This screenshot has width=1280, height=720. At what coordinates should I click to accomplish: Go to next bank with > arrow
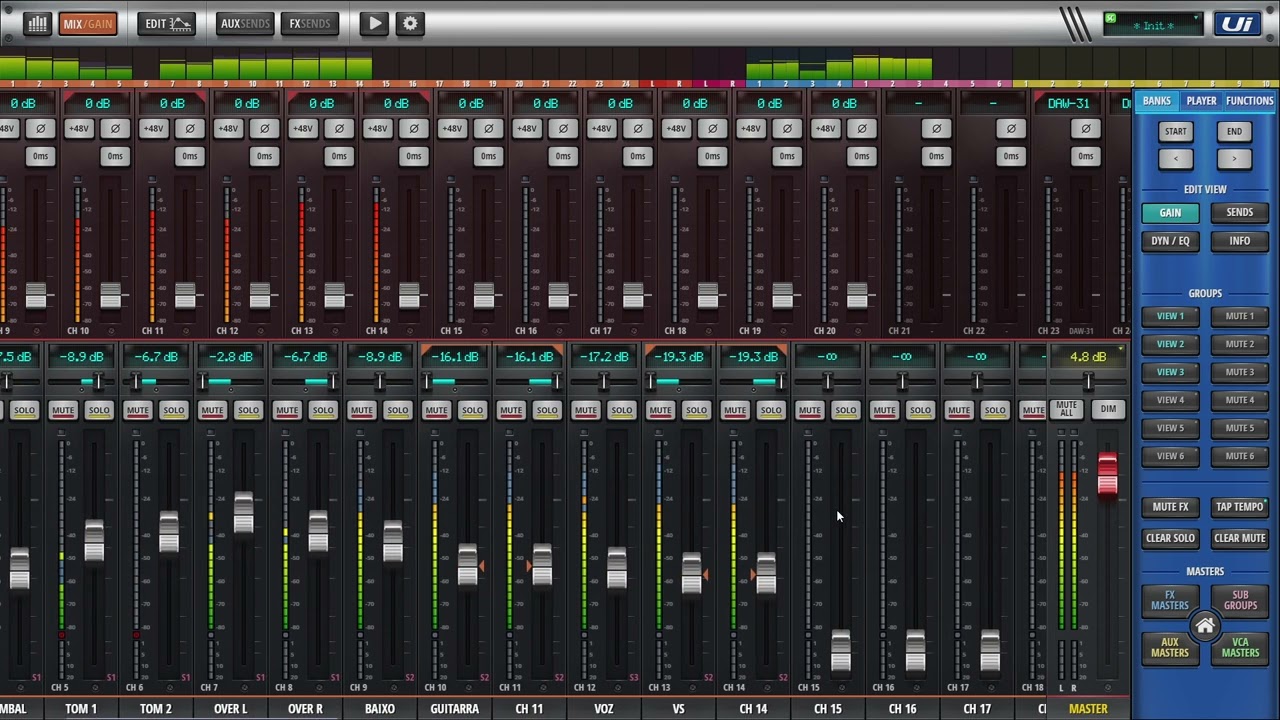(1234, 159)
